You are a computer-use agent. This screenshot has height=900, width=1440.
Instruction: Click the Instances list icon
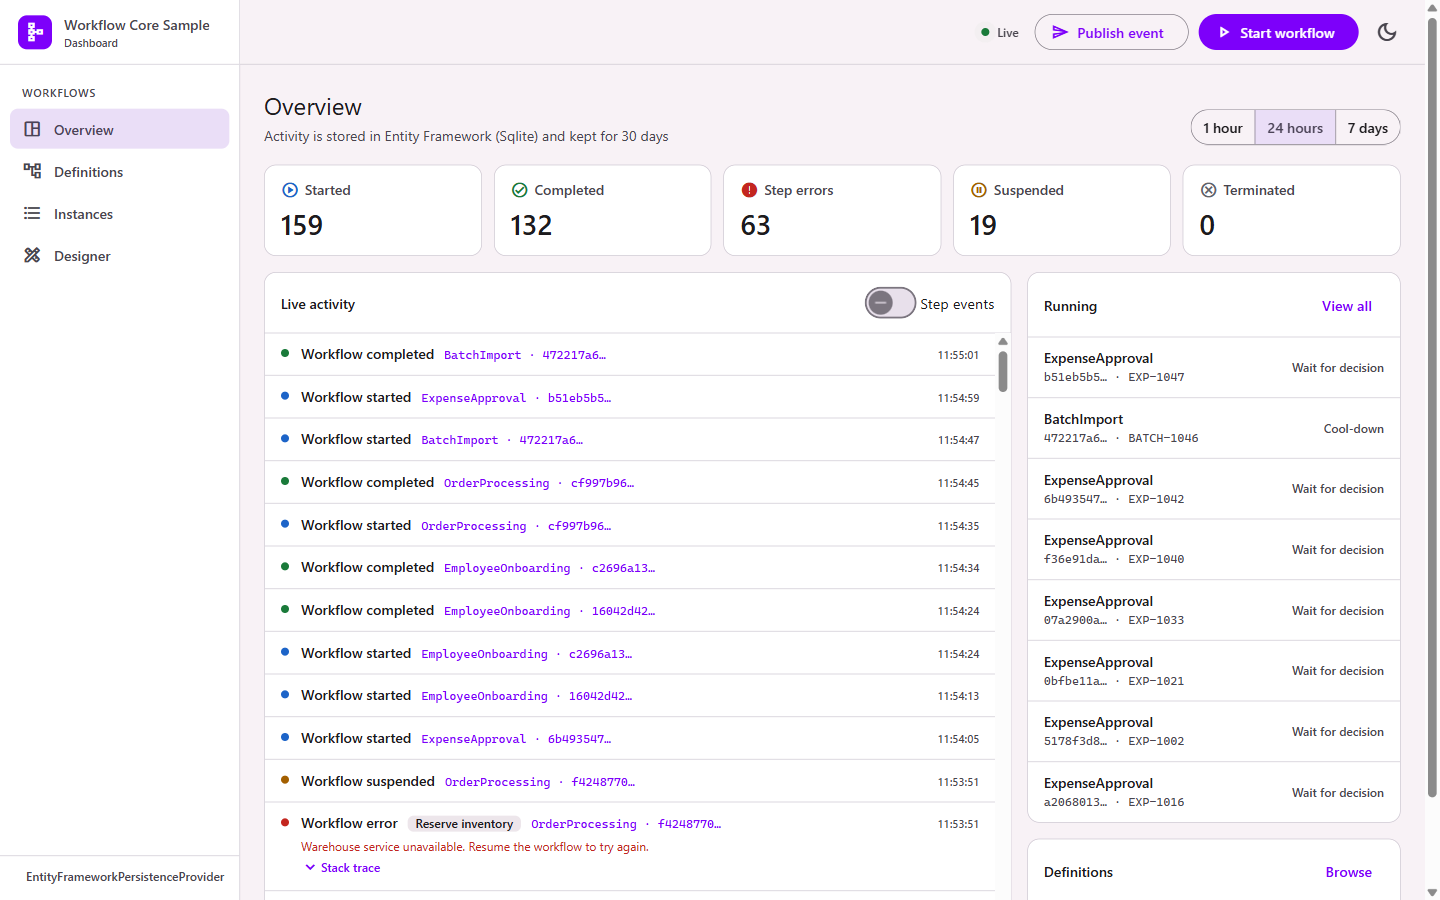click(32, 213)
